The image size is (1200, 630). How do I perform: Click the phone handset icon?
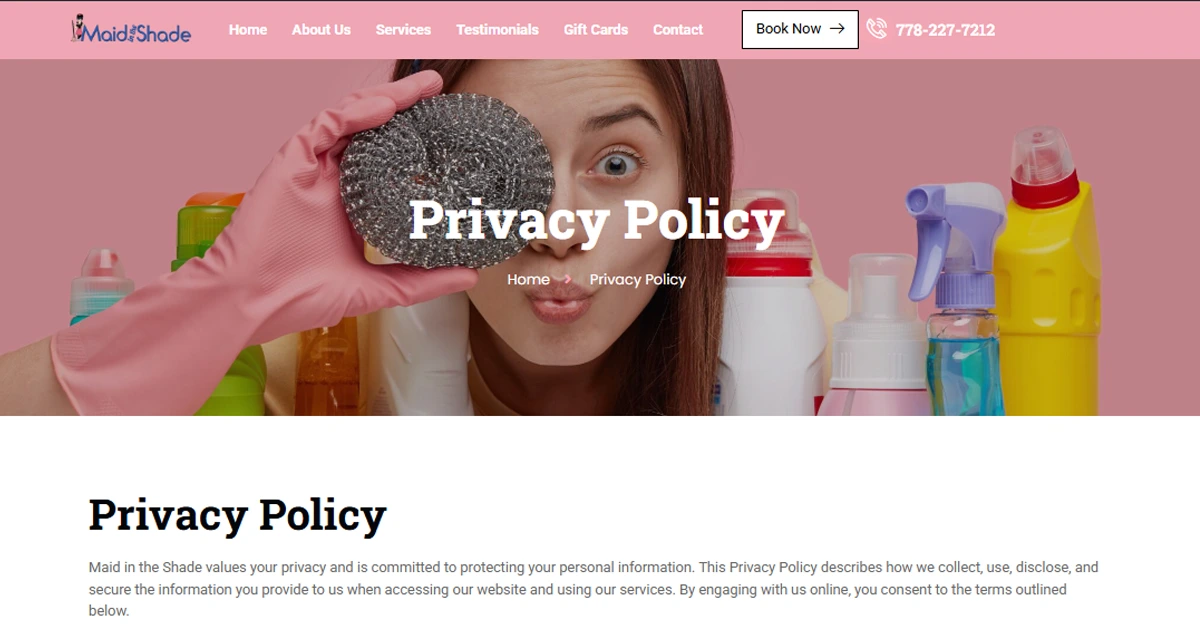point(877,29)
